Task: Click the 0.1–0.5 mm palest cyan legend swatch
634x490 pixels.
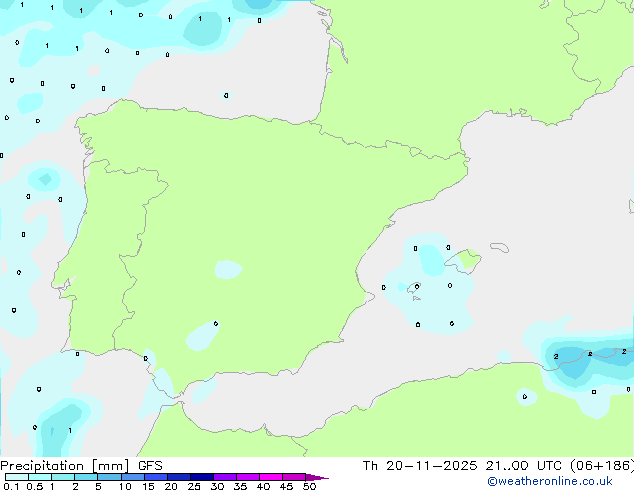Action: coord(17,477)
